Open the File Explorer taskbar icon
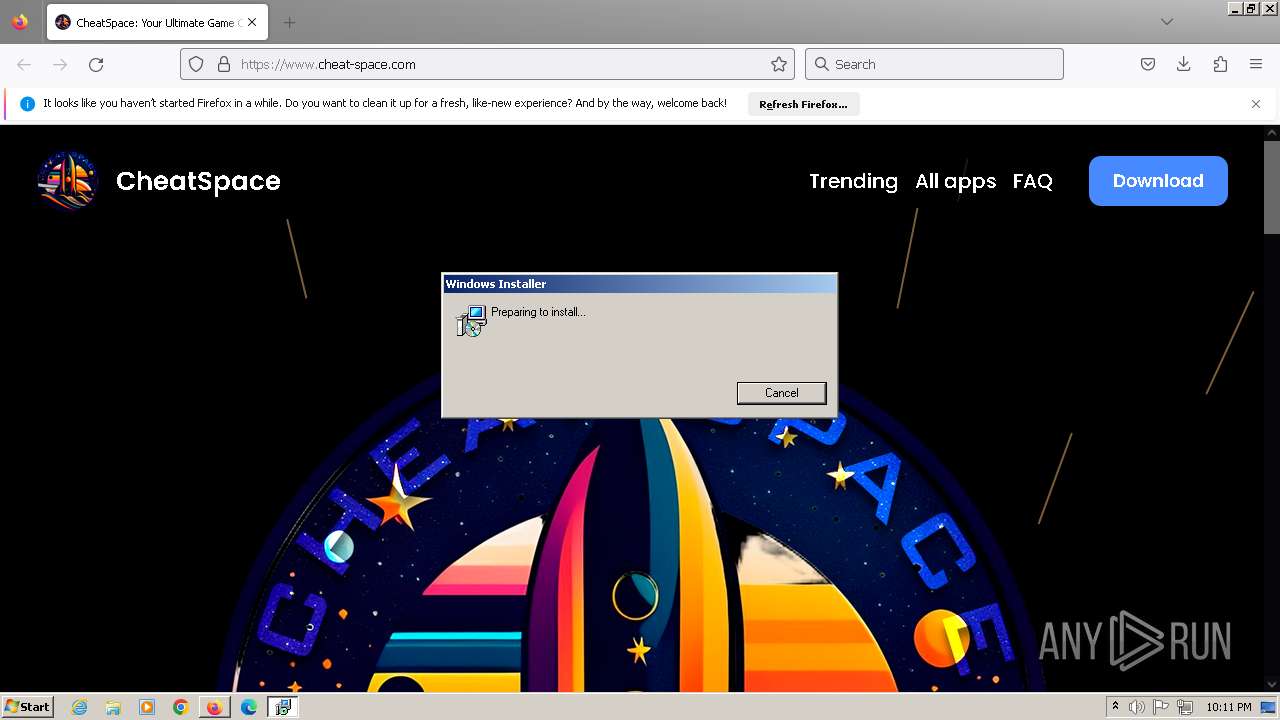Viewport: 1280px width, 720px height. 113,707
